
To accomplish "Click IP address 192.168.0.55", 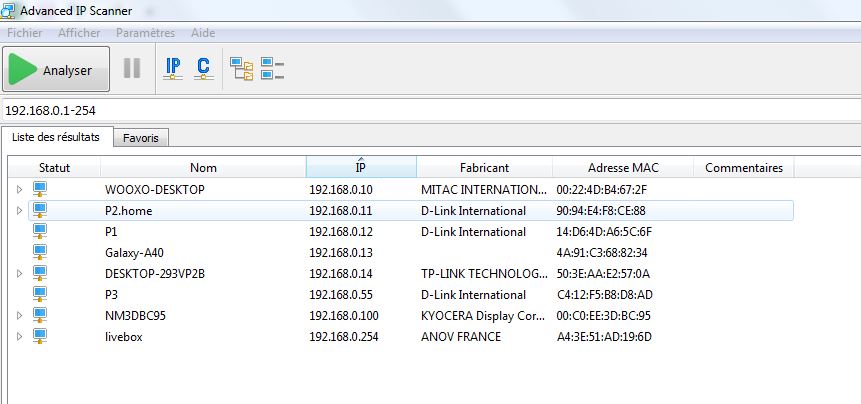I will [341, 295].
